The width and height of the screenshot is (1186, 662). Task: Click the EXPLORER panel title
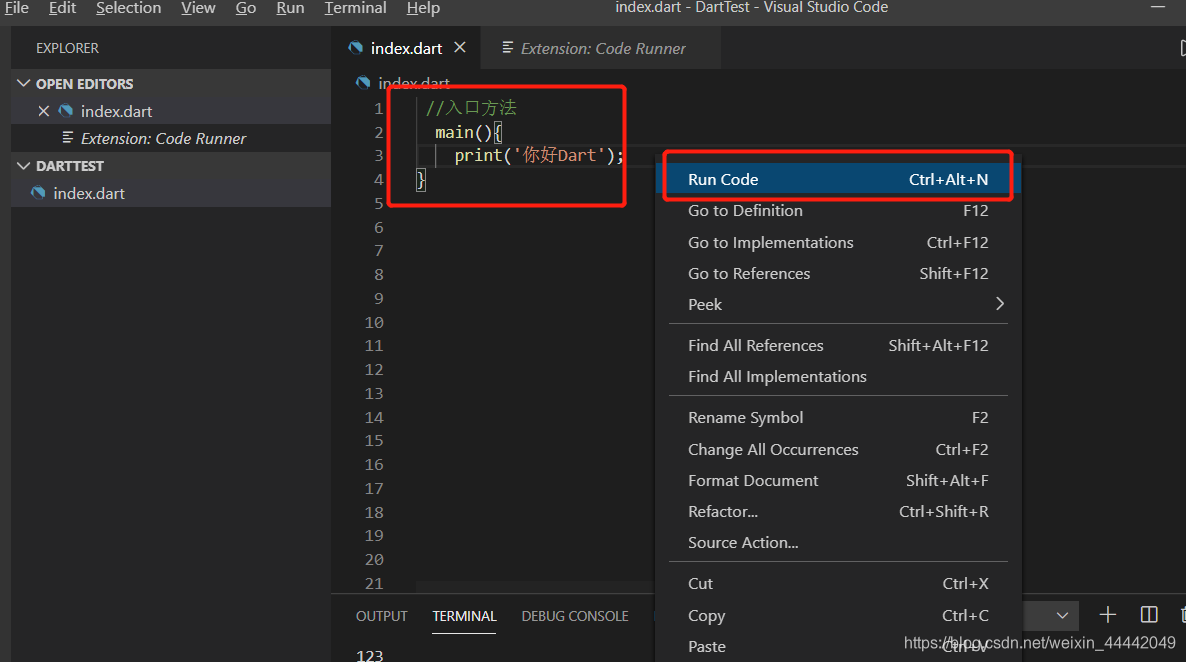pos(67,48)
